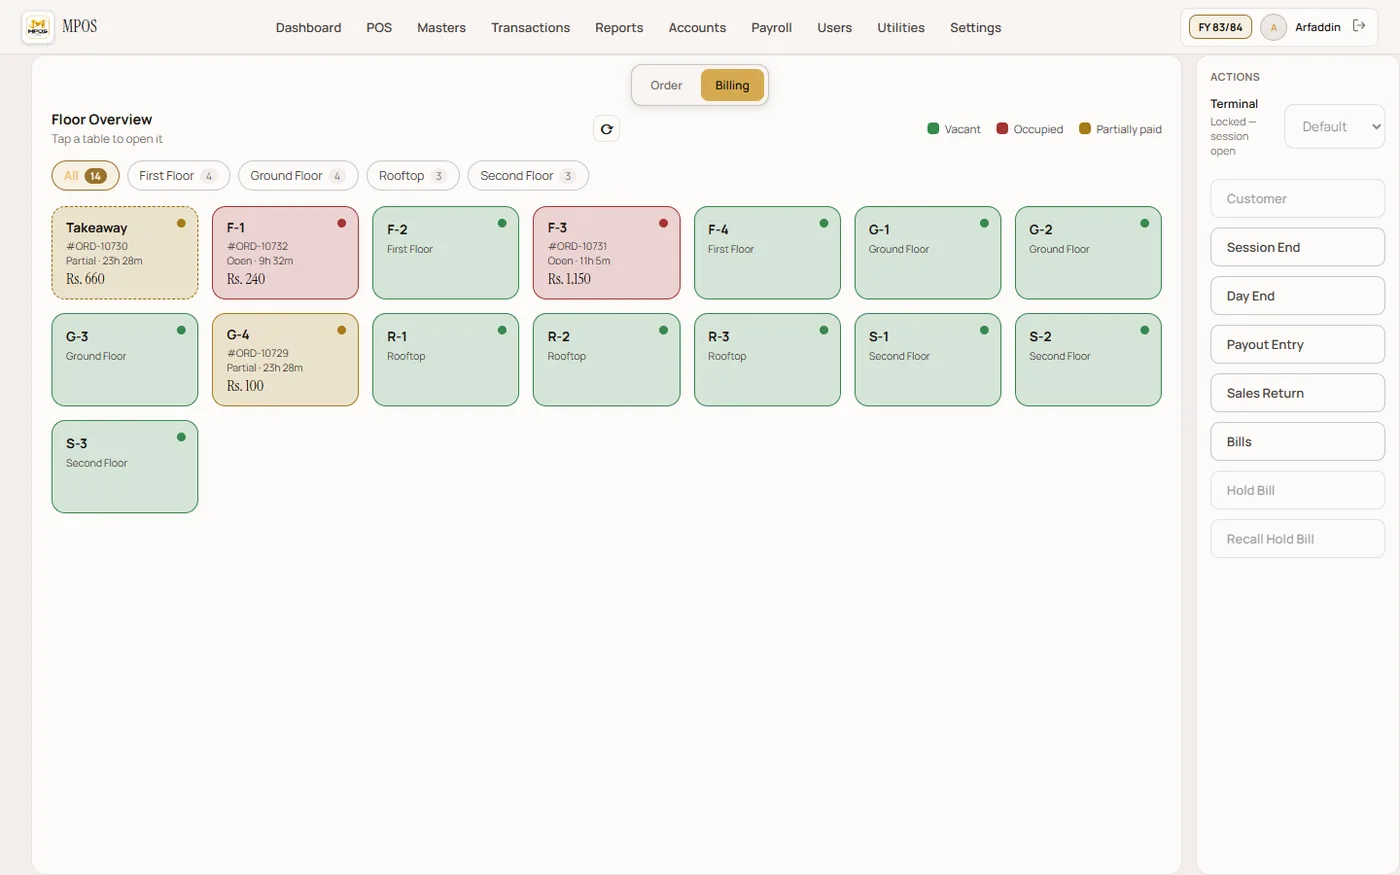Image resolution: width=1400 pixels, height=875 pixels.
Task: Open vacant table G-1
Action: pyautogui.click(x=927, y=253)
